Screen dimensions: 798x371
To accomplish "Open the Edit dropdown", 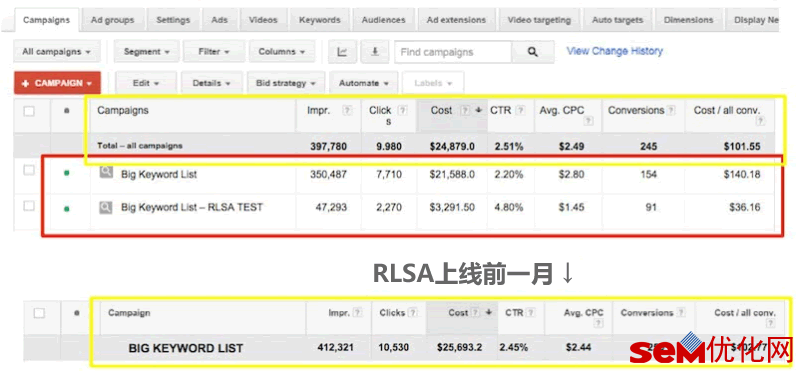I will point(146,83).
